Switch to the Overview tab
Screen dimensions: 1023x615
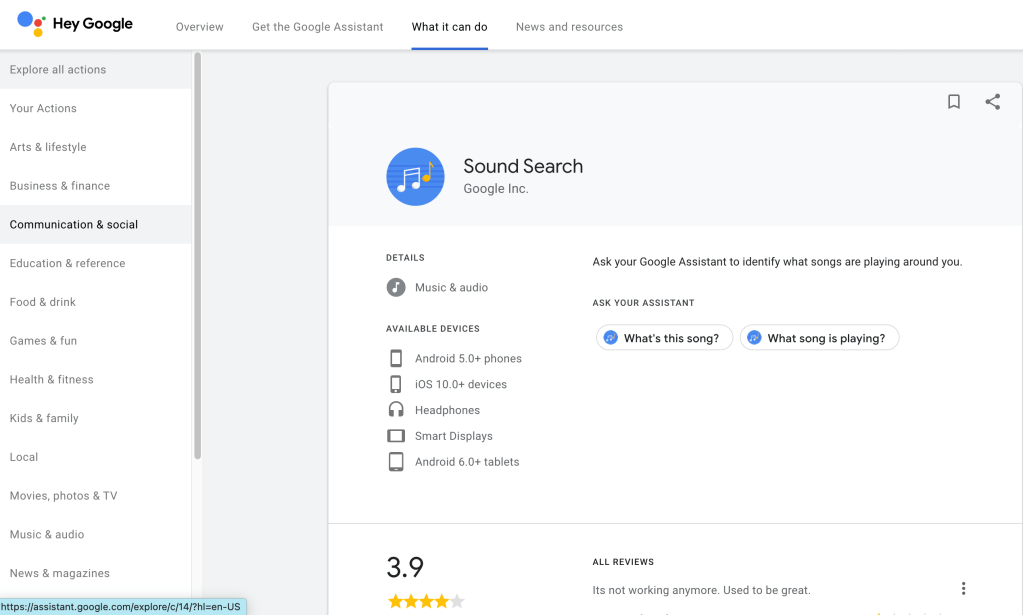click(200, 27)
